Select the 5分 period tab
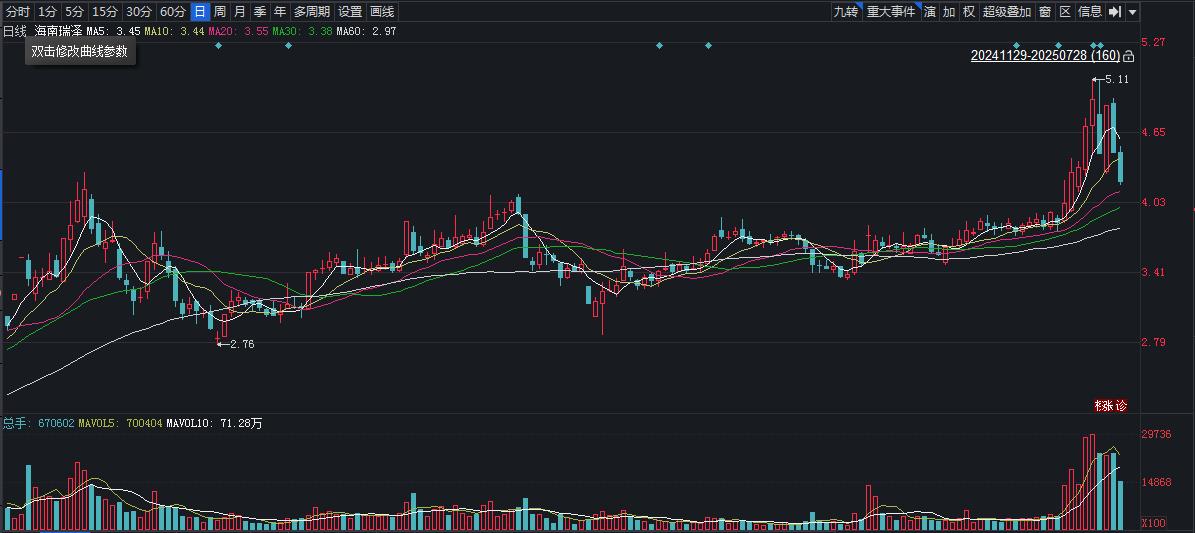This screenshot has width=1195, height=533. pos(74,11)
